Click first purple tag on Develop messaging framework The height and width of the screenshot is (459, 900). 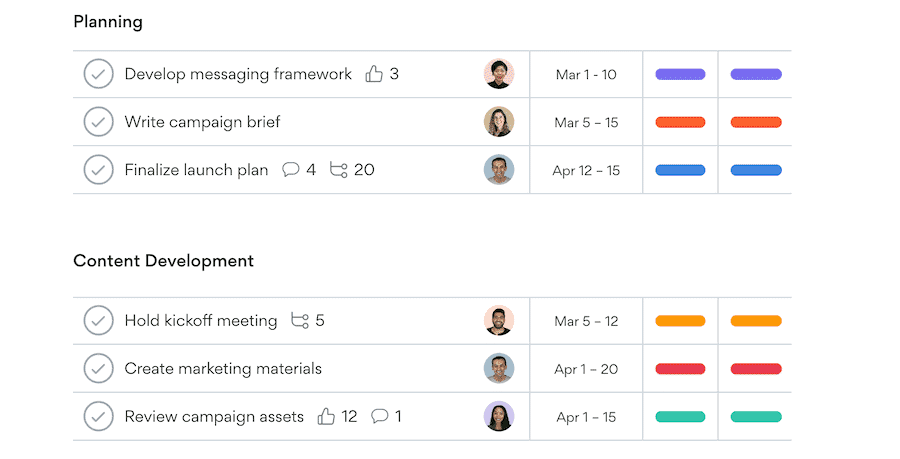tap(680, 74)
